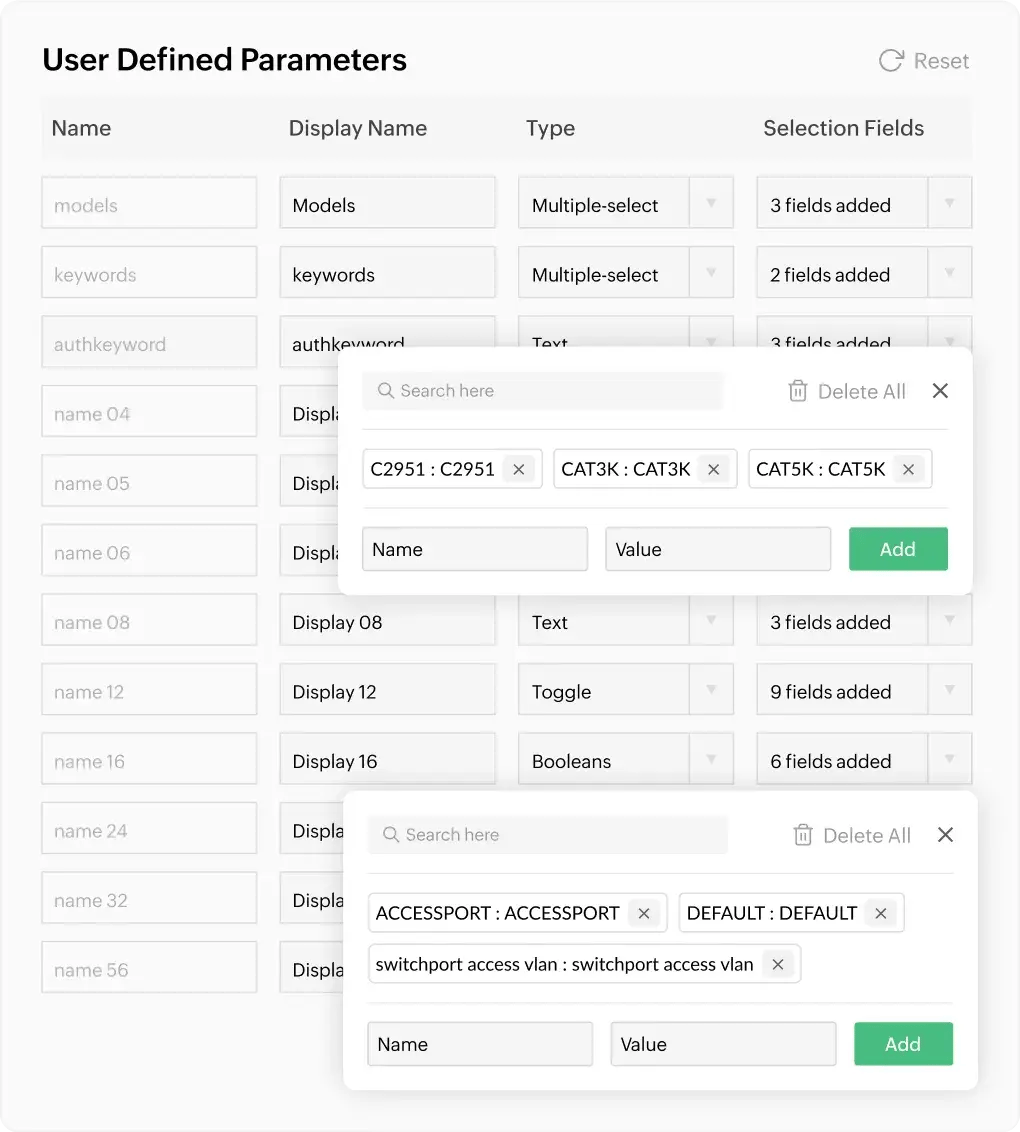1020x1132 pixels.
Task: Click trash icon in upper popup
Action: 798,391
